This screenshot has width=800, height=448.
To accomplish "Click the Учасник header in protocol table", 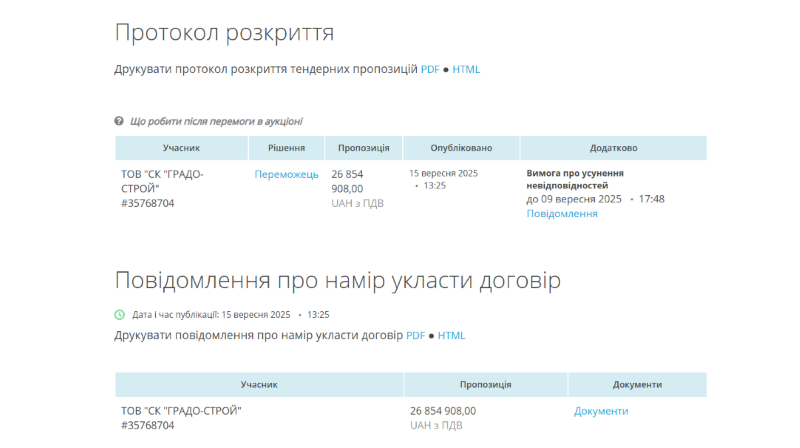I will coord(181,148).
